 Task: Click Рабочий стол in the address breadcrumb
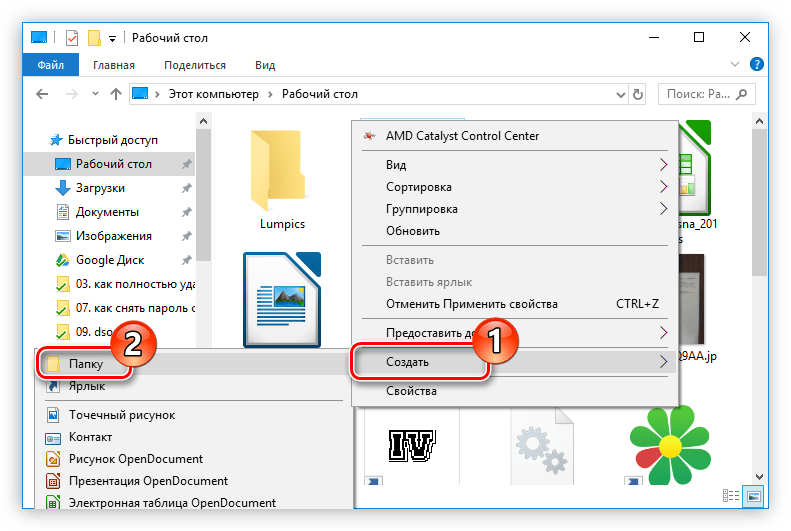[320, 94]
